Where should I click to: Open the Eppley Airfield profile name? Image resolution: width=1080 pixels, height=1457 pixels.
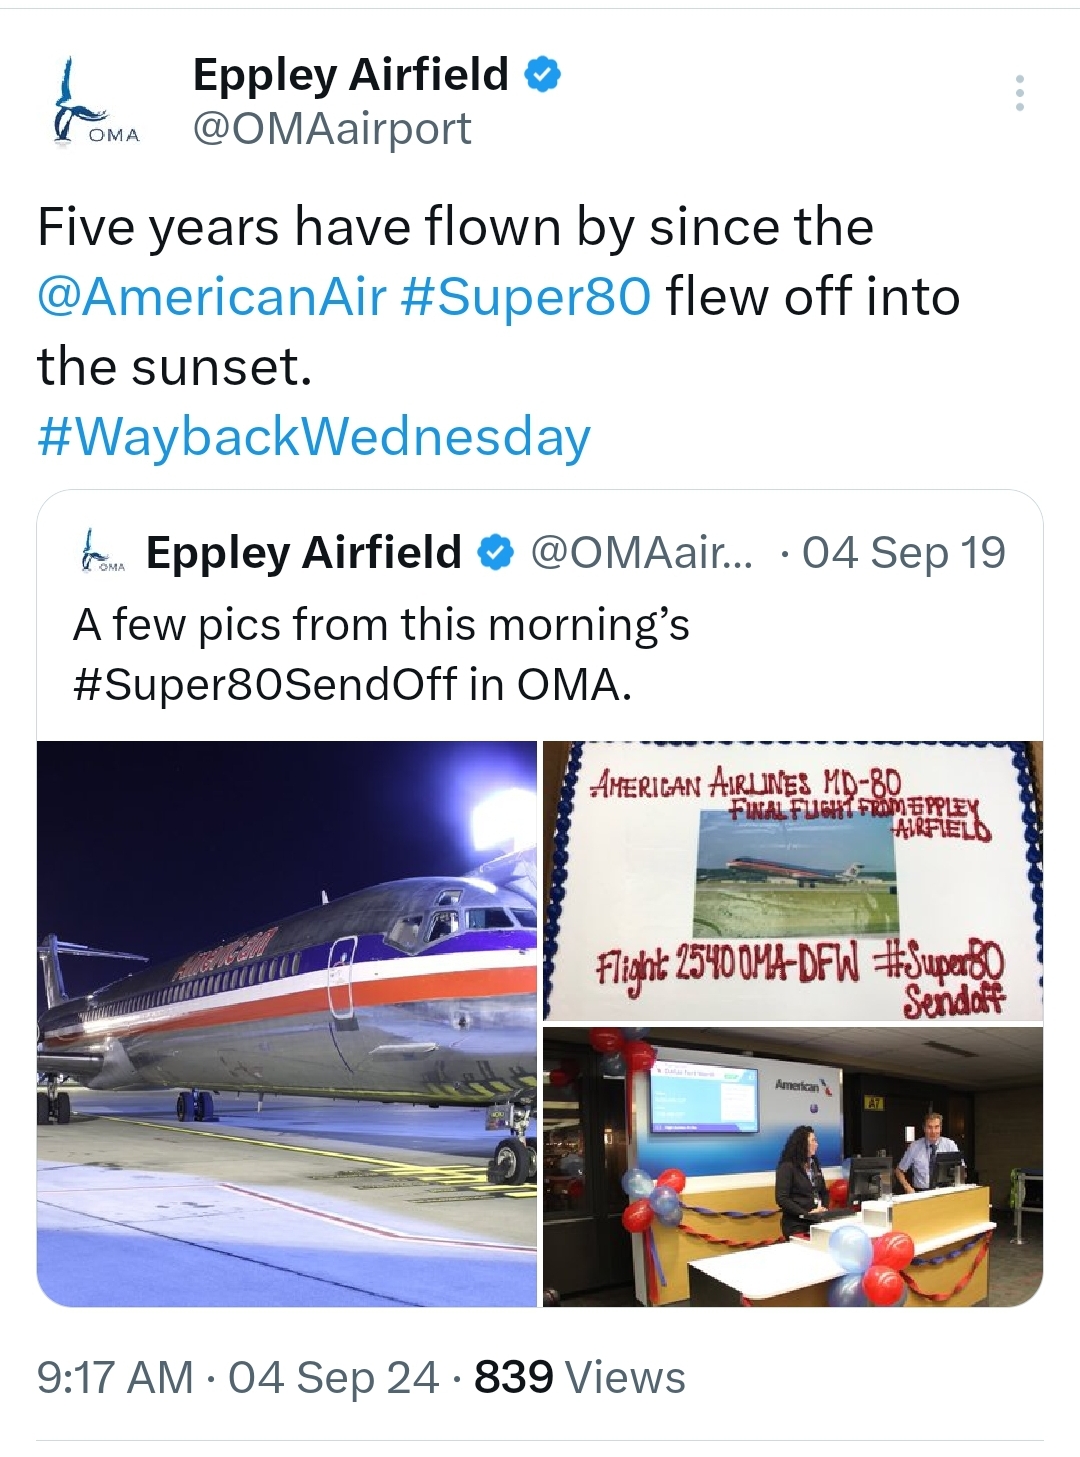coord(350,75)
